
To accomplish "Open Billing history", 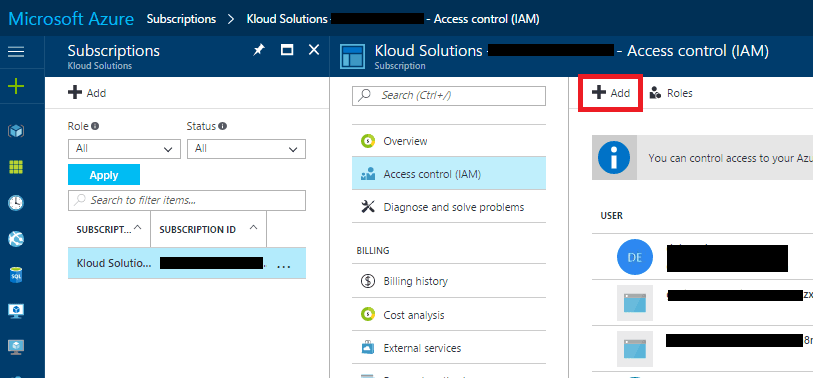I will click(x=449, y=281).
